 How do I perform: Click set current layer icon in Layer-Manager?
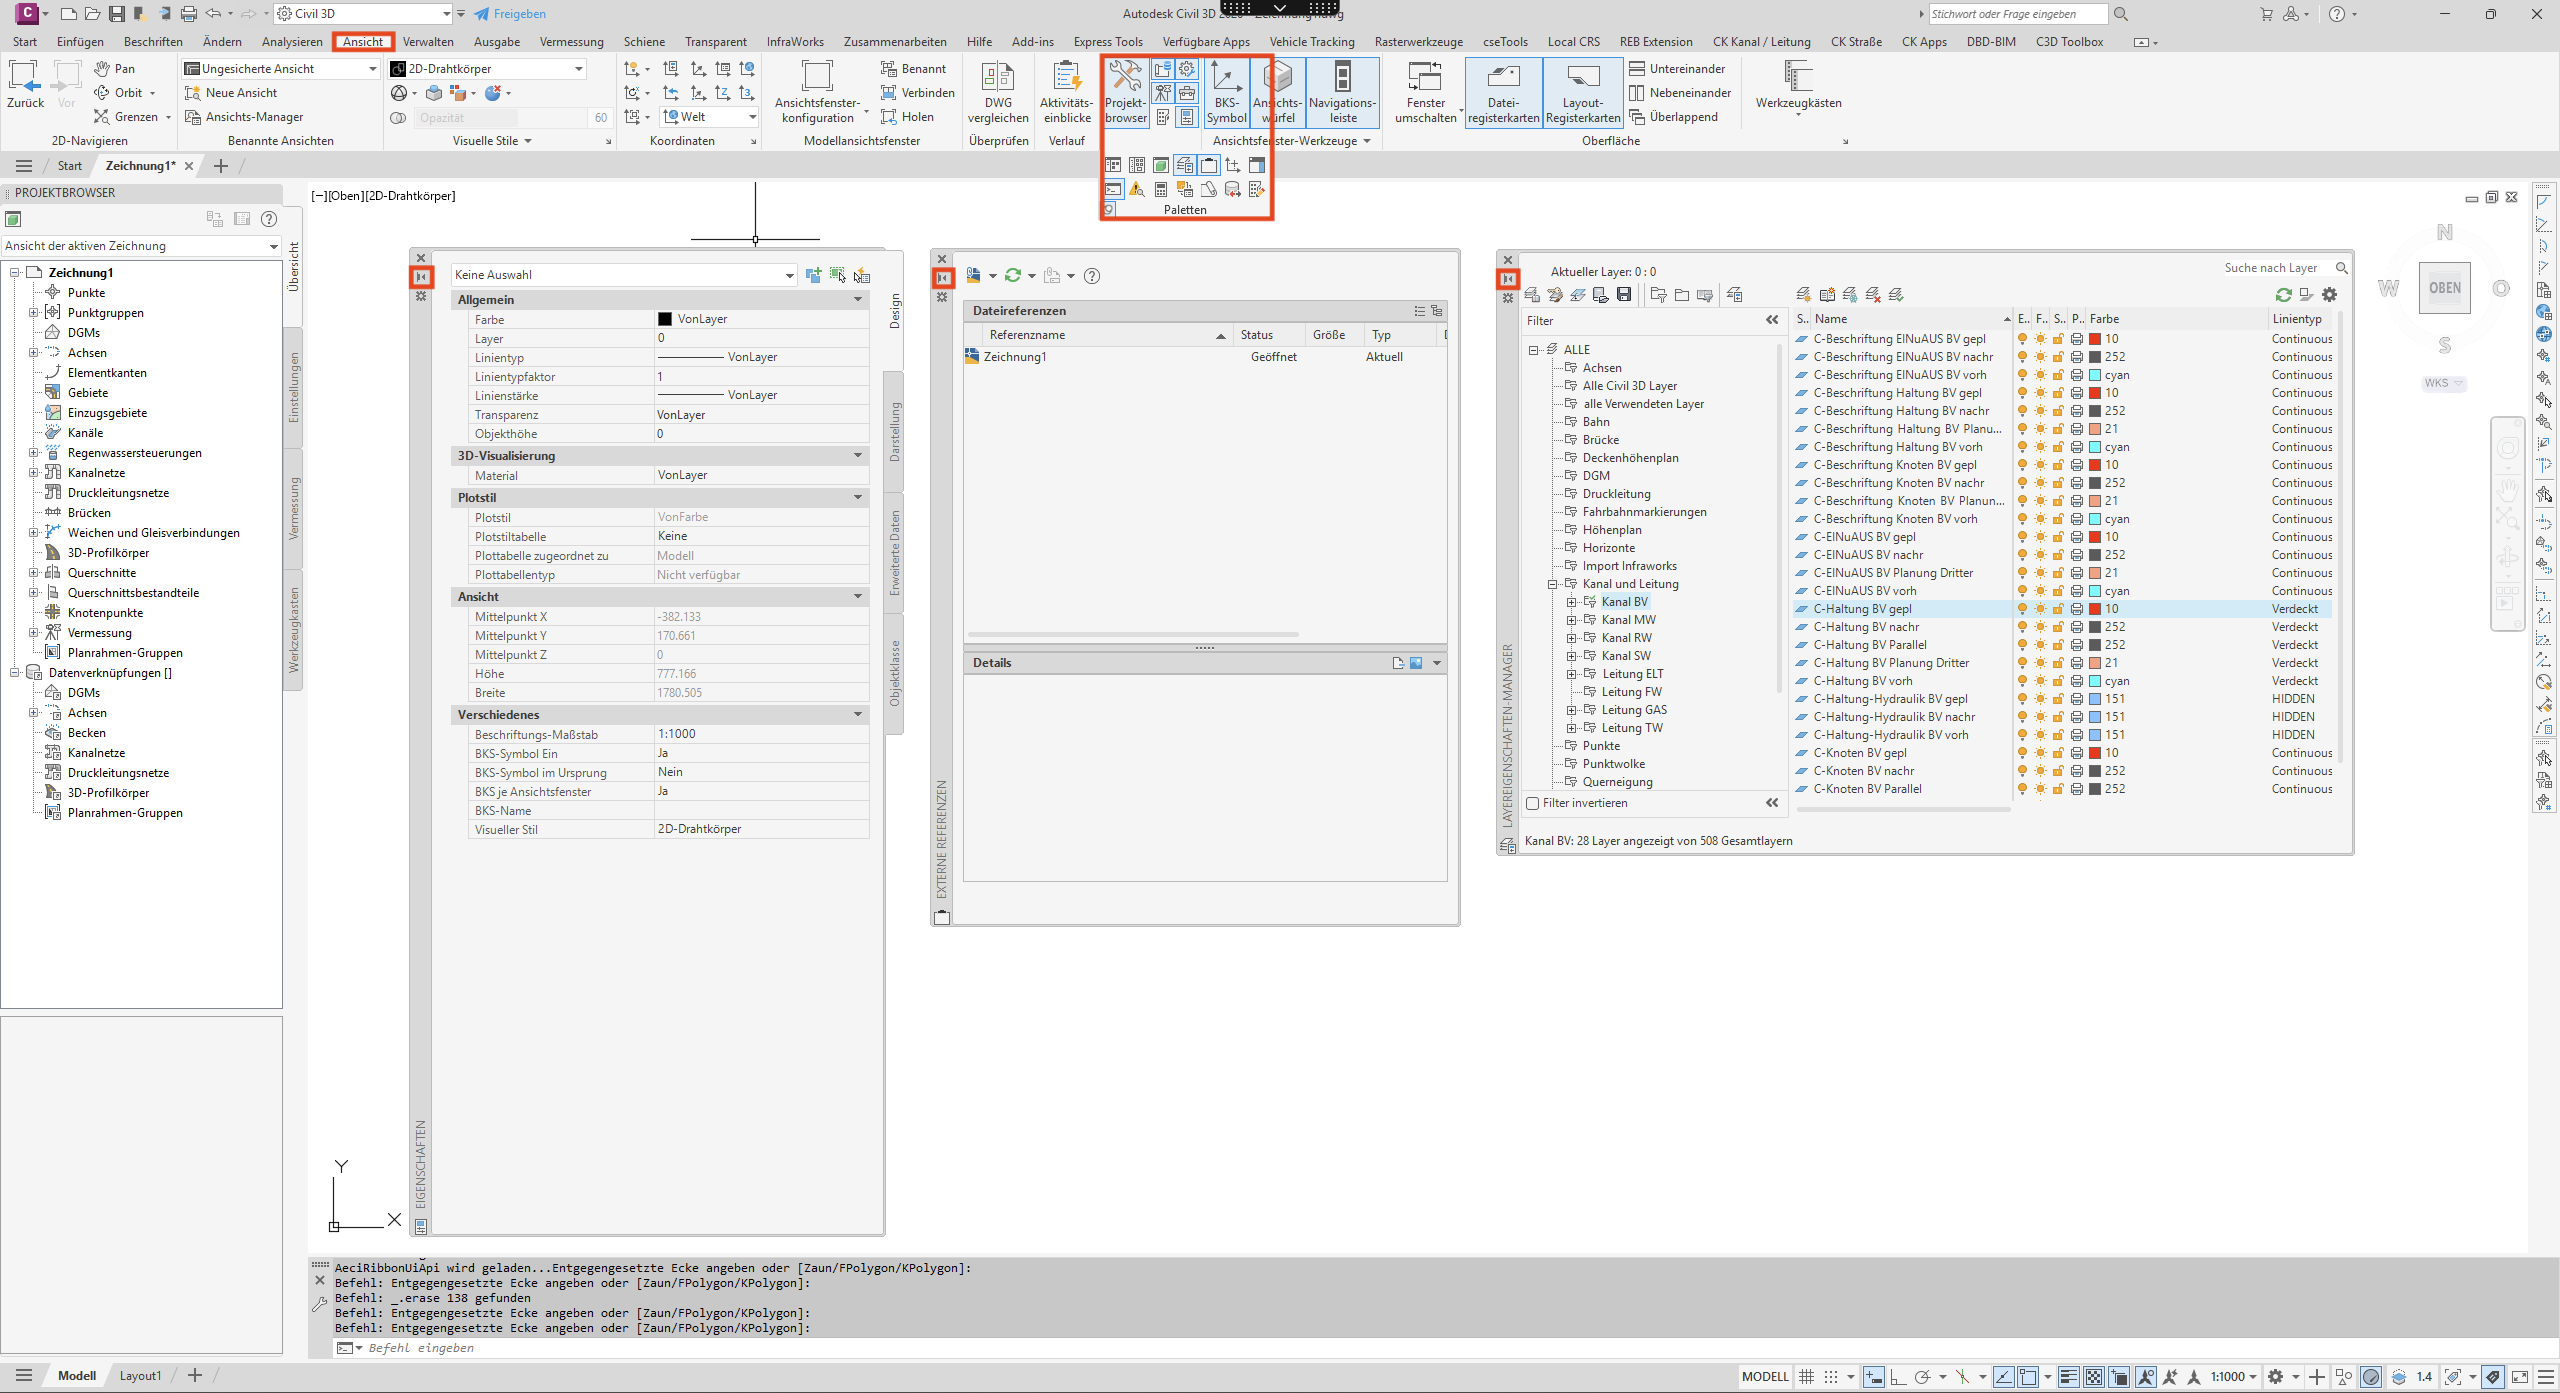point(1896,295)
